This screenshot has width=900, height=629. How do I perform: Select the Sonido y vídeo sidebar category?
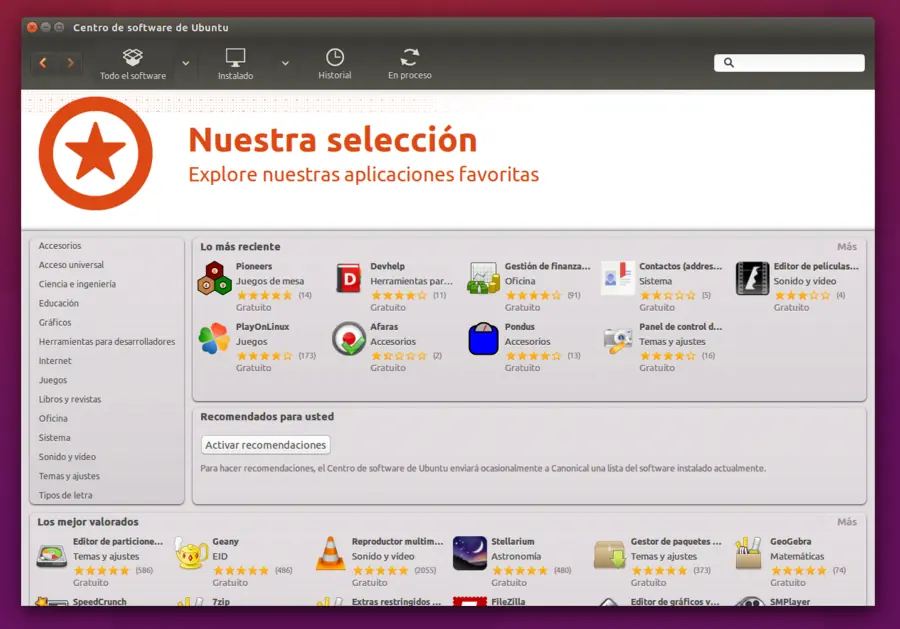[x=67, y=457]
